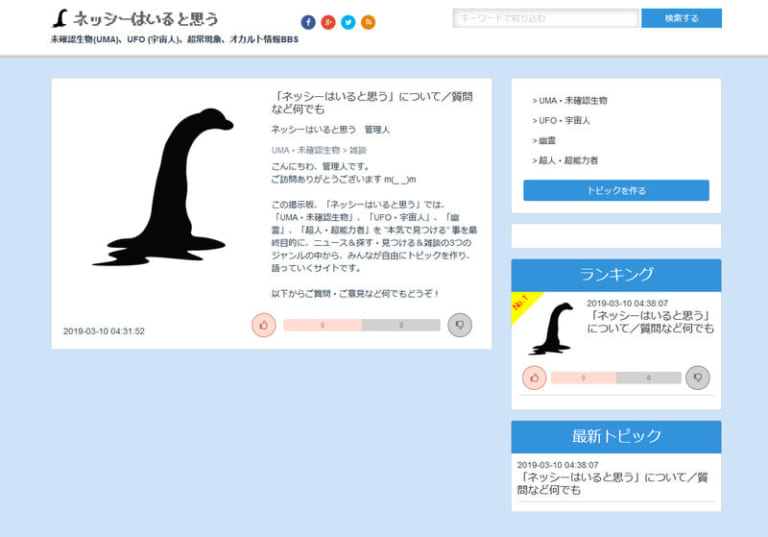Click ranking timestamp 2019-03-10 04:38:07
This screenshot has height=537, width=768.
(x=627, y=303)
